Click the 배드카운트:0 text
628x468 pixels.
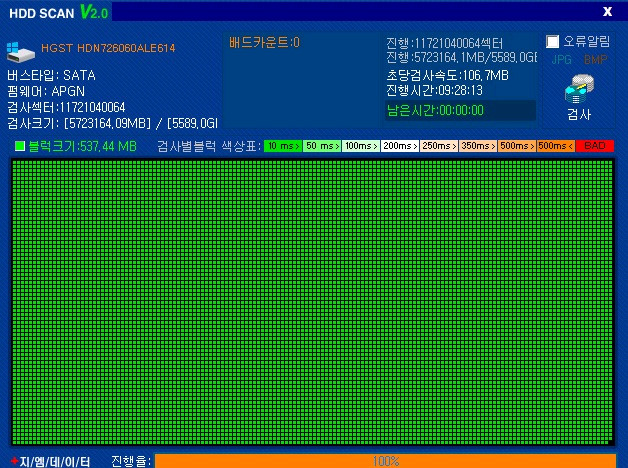264,42
